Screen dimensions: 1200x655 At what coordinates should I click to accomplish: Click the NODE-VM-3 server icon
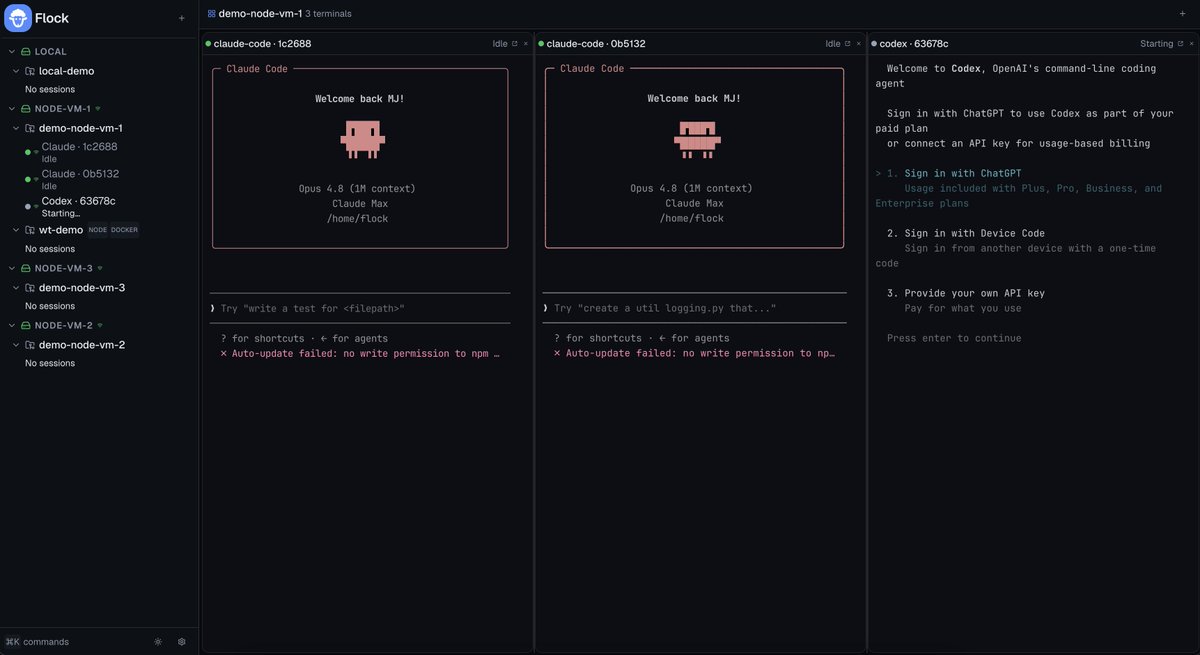(x=26, y=268)
